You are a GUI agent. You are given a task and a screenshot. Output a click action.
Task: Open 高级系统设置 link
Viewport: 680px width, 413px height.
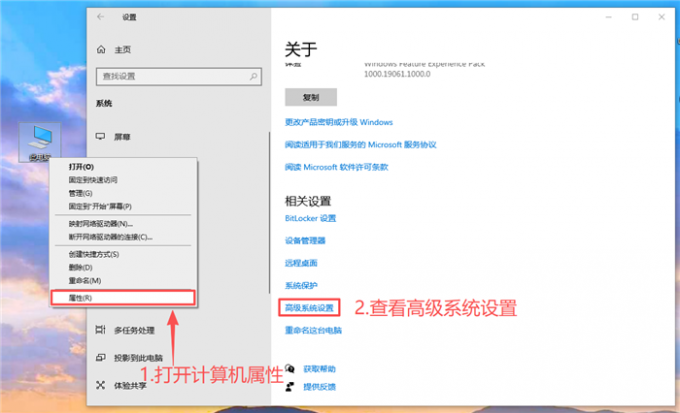(x=309, y=308)
